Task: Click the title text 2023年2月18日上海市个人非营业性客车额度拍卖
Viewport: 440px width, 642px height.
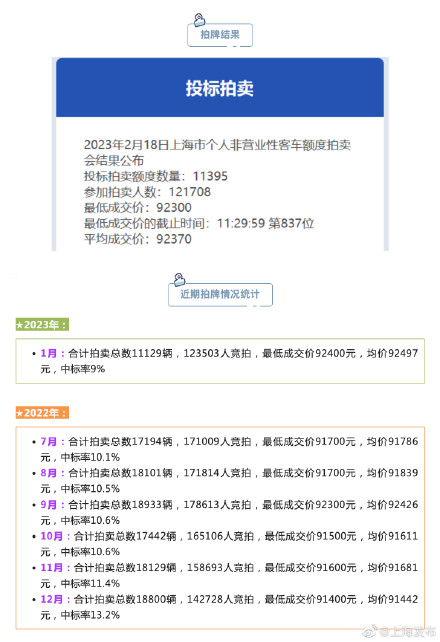Action: tap(217, 145)
